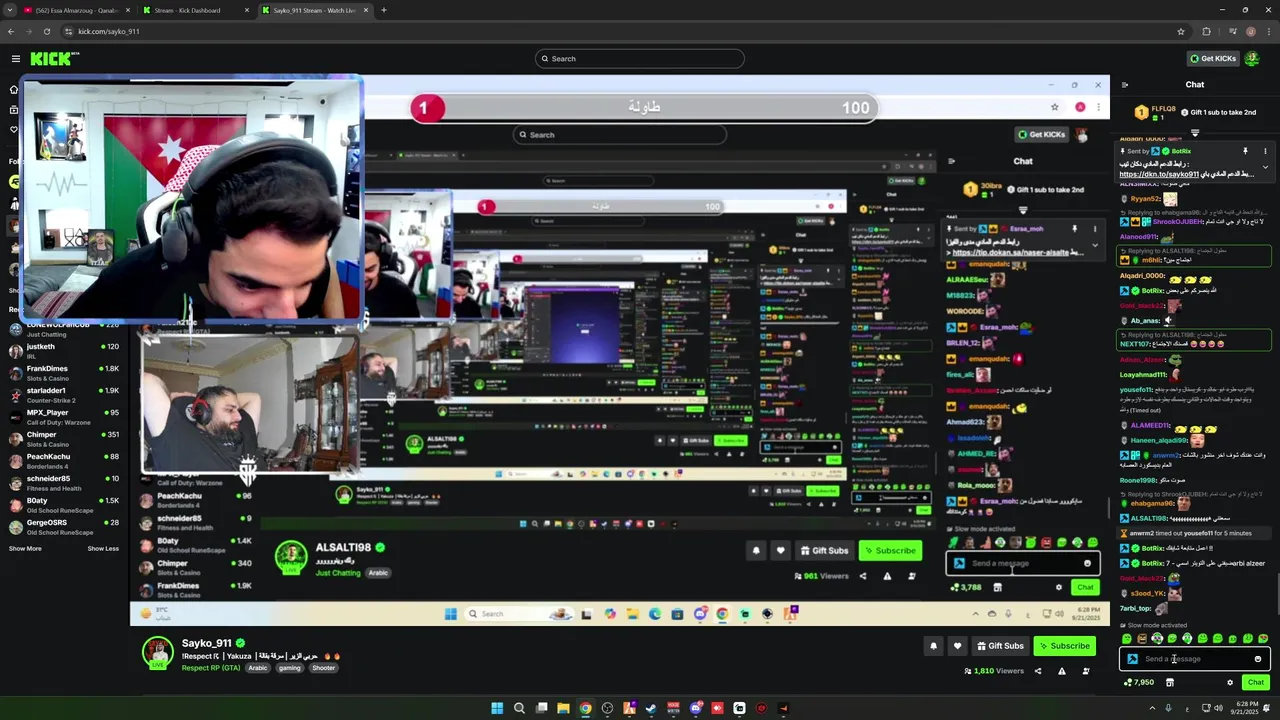This screenshot has width=1280, height=720.
Task: Expand the gift leaderboard chevron
Action: [1195, 132]
